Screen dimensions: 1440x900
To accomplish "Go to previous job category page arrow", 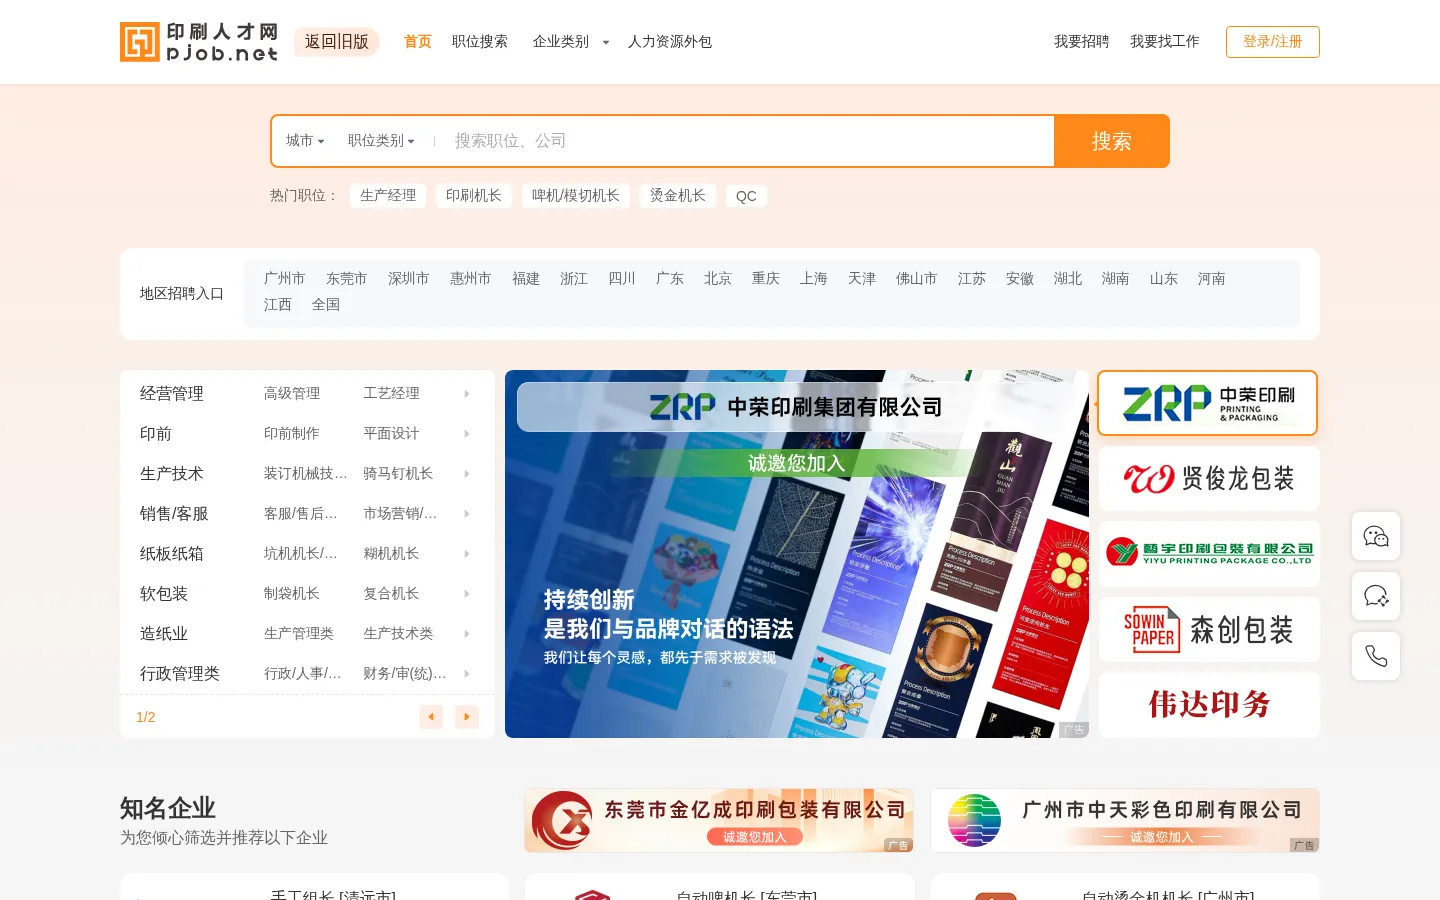I will [431, 717].
